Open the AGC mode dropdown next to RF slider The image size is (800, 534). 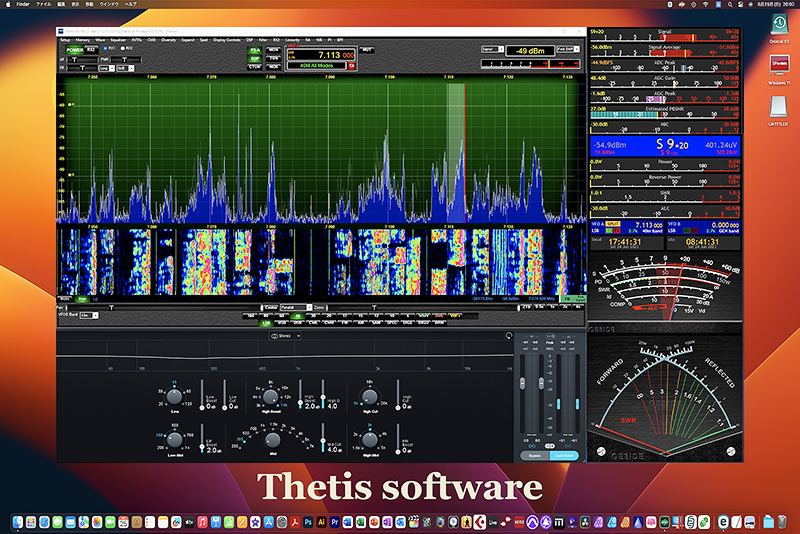[106, 68]
